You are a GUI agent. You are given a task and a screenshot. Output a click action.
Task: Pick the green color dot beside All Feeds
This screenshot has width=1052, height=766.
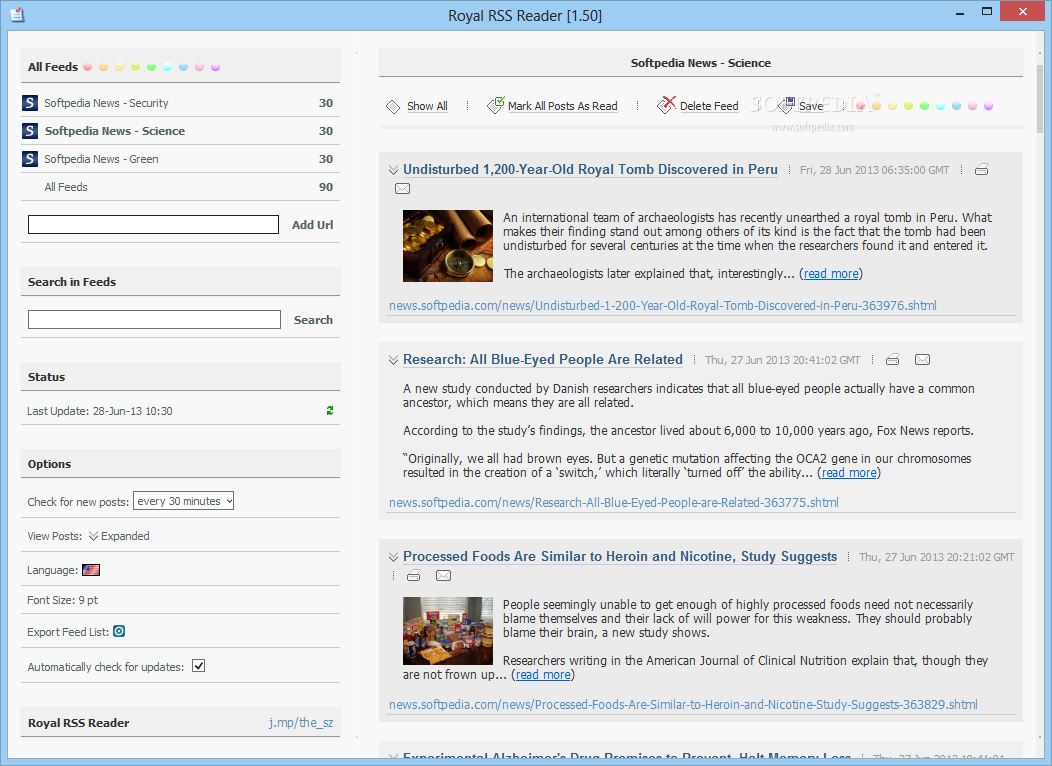click(152, 67)
